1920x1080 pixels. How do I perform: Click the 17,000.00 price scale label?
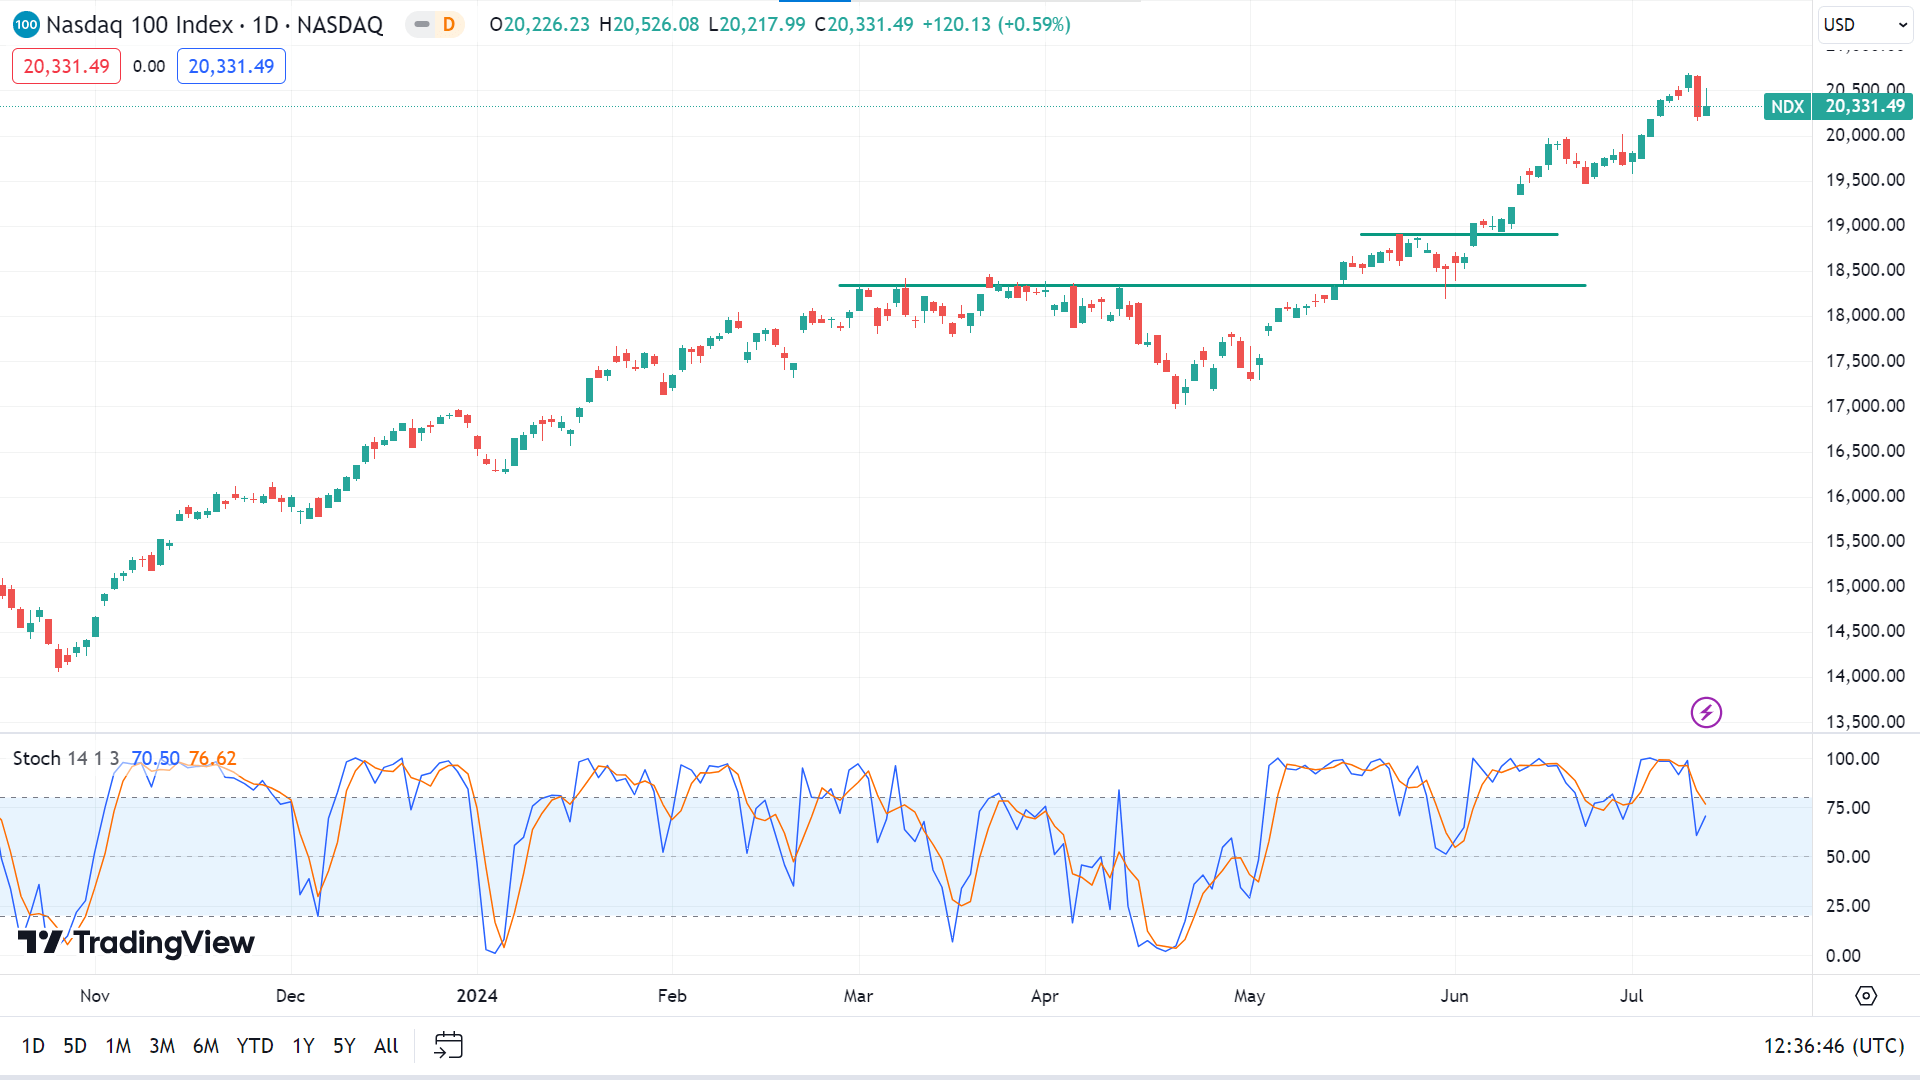tap(1865, 406)
